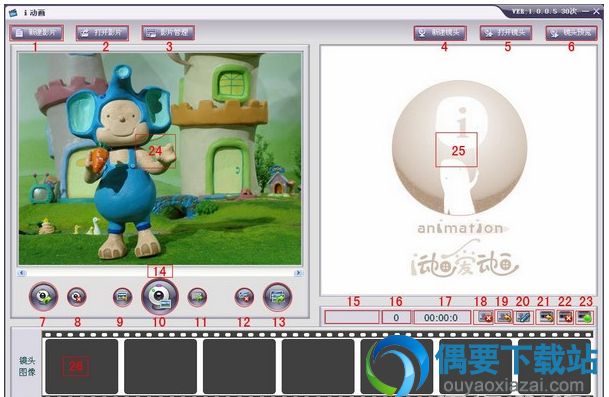Click the shot blue pencil edit icon
The height and width of the screenshot is (397, 609).
point(523,317)
